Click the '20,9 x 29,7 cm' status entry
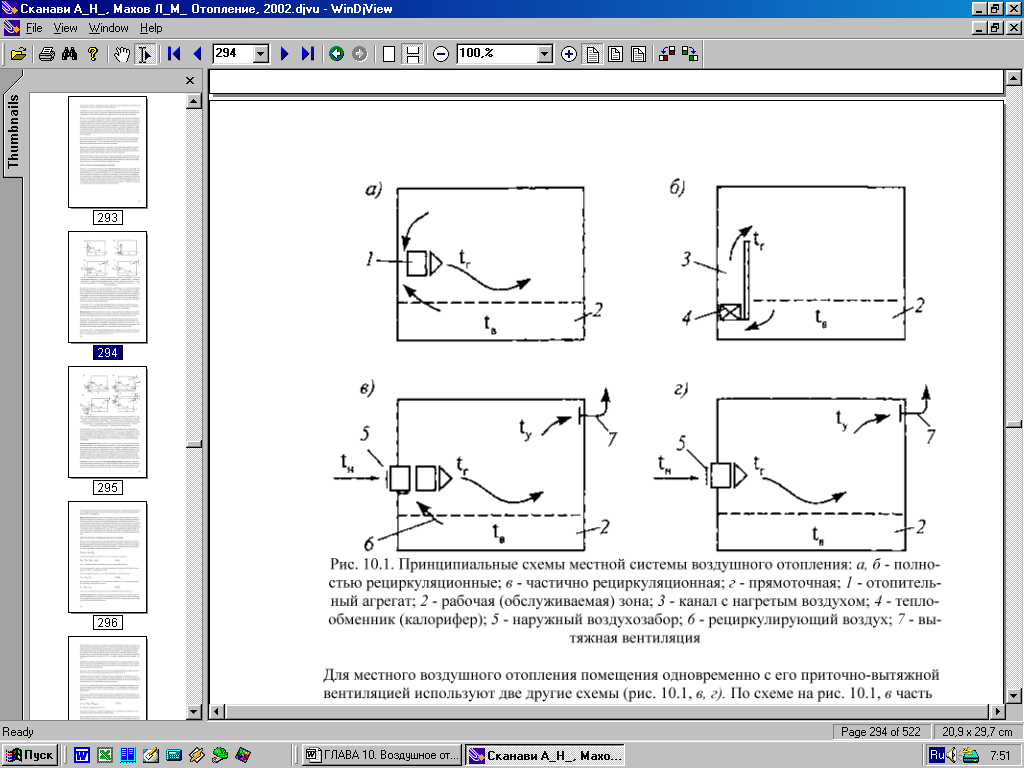The width and height of the screenshot is (1024, 768). pyautogui.click(x=977, y=732)
